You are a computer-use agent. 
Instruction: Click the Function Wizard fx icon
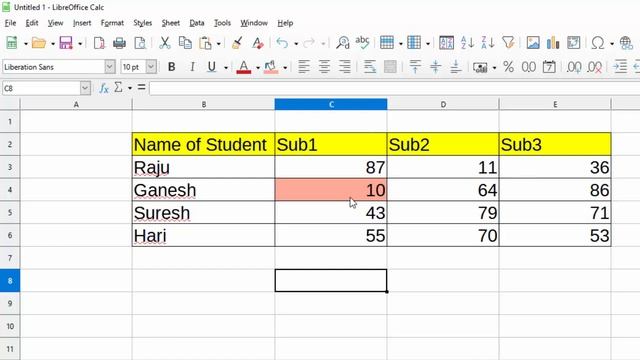(104, 88)
